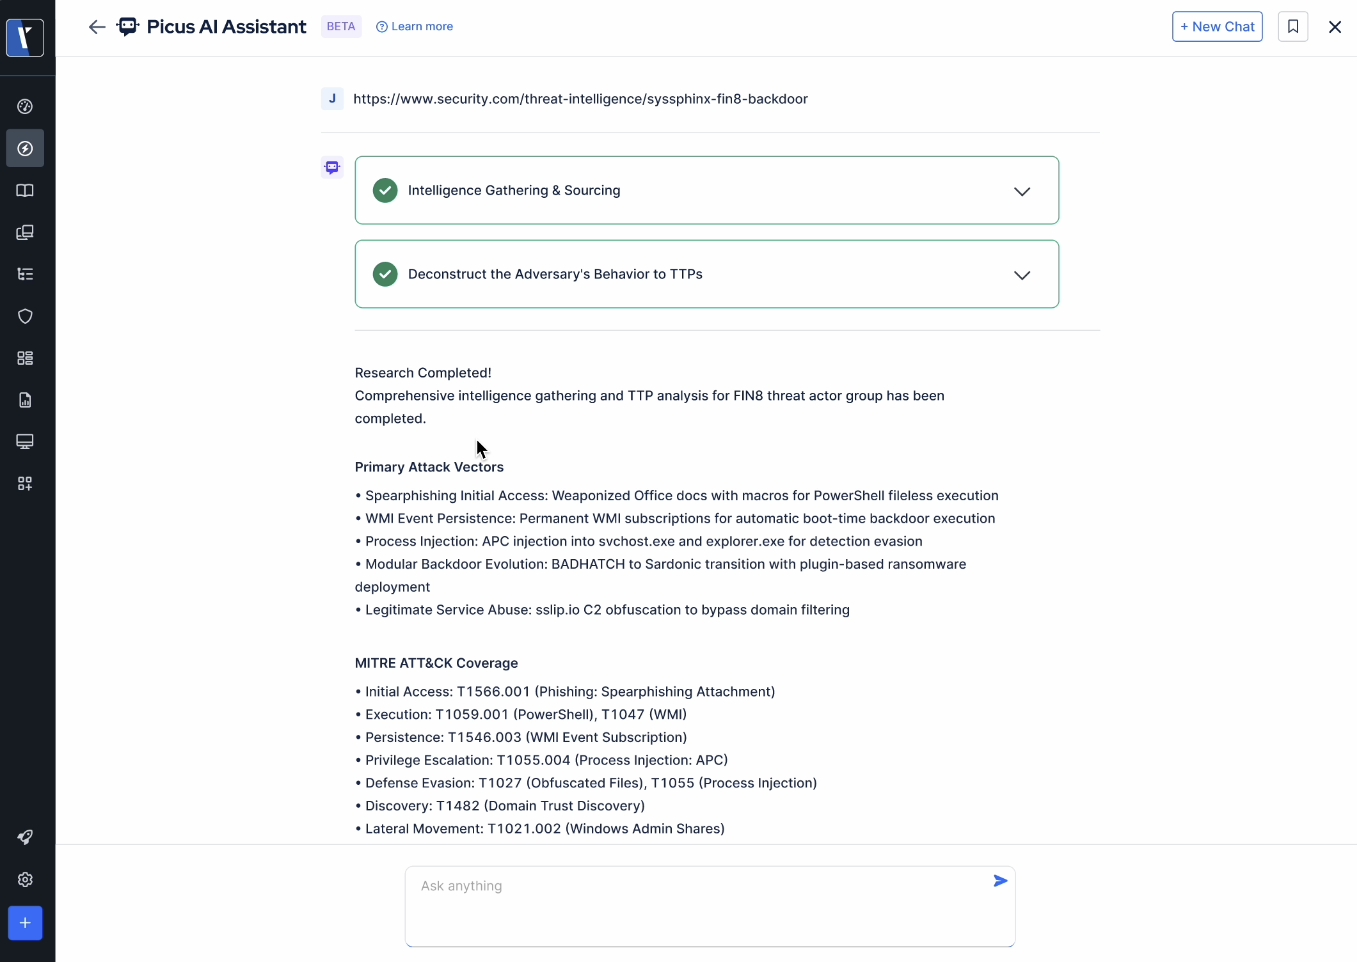Start a New Chat

click(x=1217, y=26)
